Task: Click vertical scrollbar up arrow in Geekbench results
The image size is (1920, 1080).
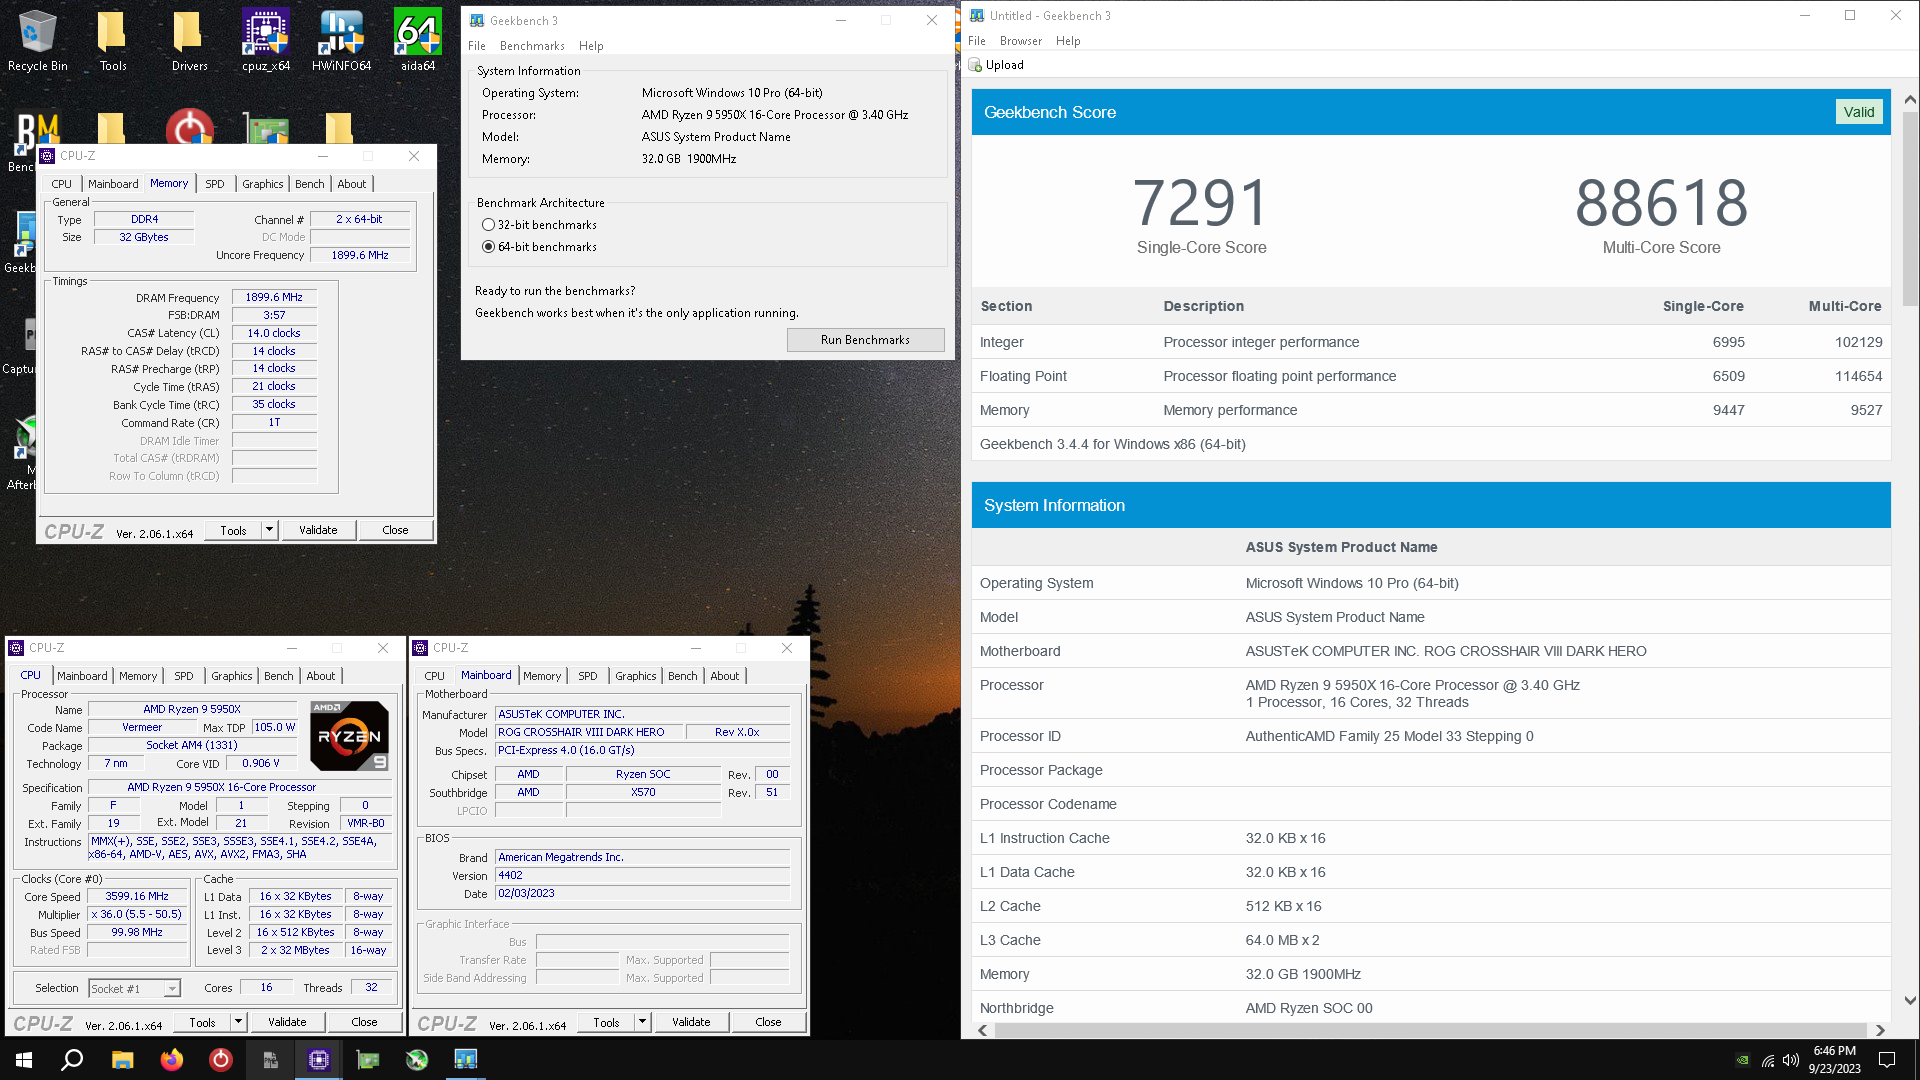Action: (x=1910, y=100)
